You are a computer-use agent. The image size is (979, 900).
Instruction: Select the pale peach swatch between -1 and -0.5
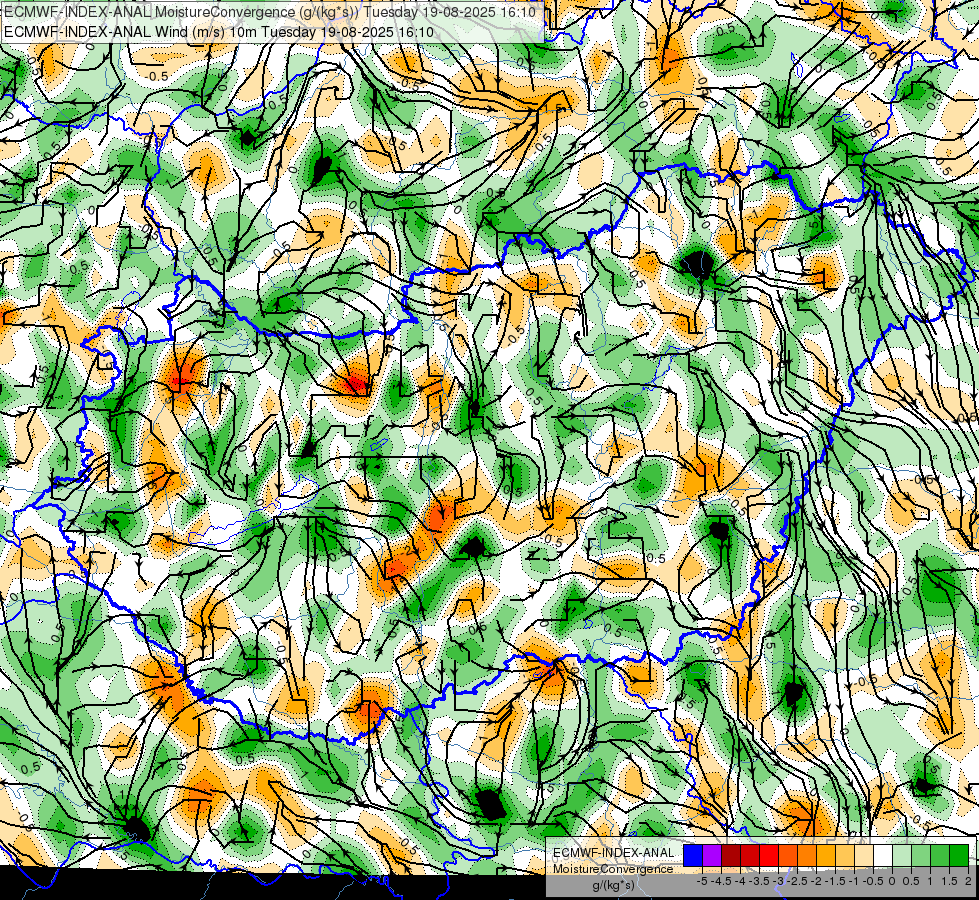point(864,855)
